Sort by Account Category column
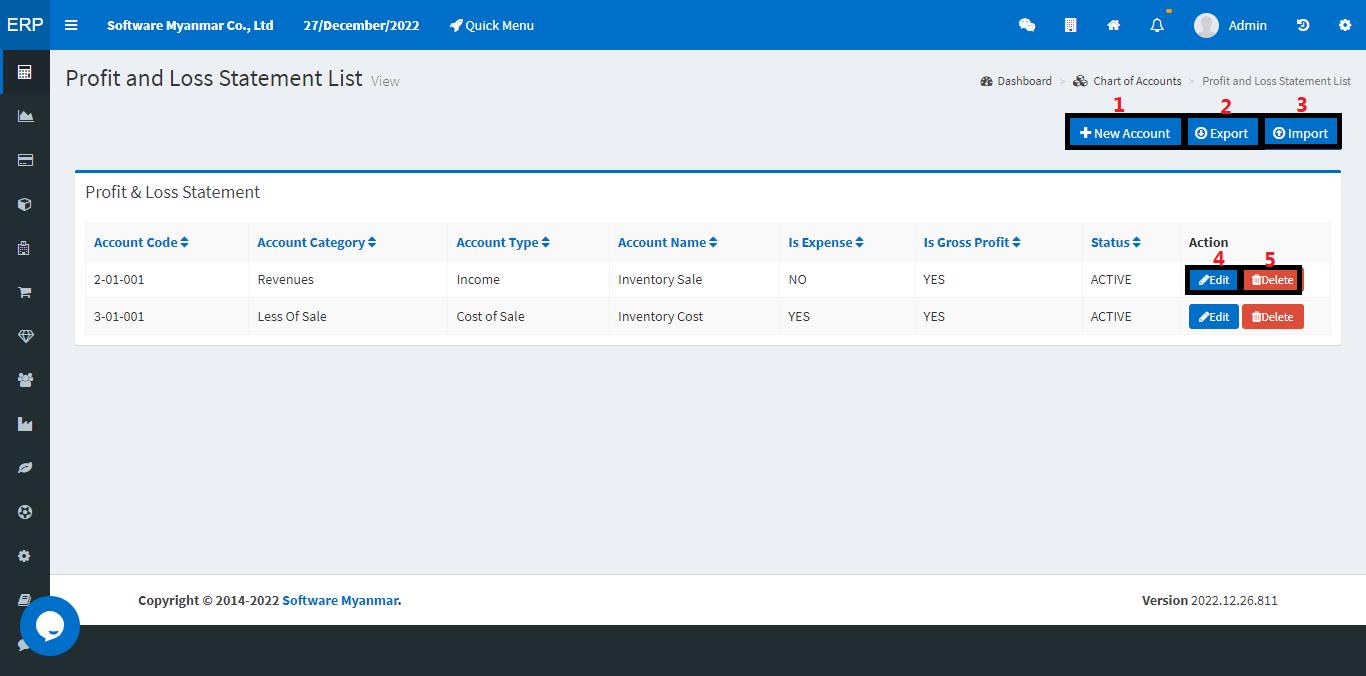Viewport: 1366px width, 676px height. [316, 242]
